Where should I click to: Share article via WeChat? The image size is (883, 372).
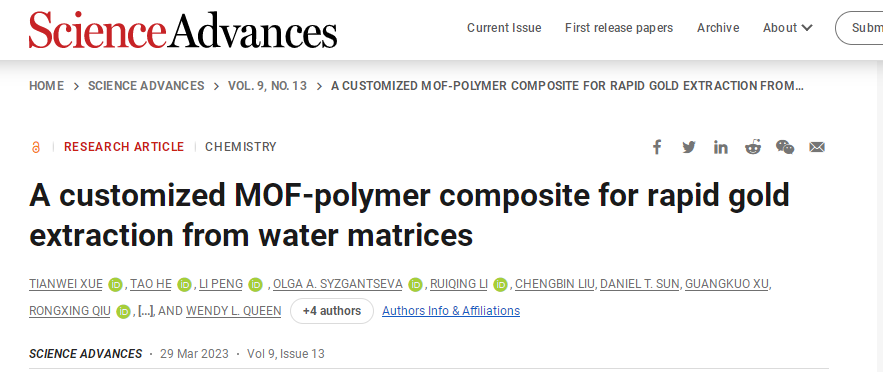click(785, 147)
